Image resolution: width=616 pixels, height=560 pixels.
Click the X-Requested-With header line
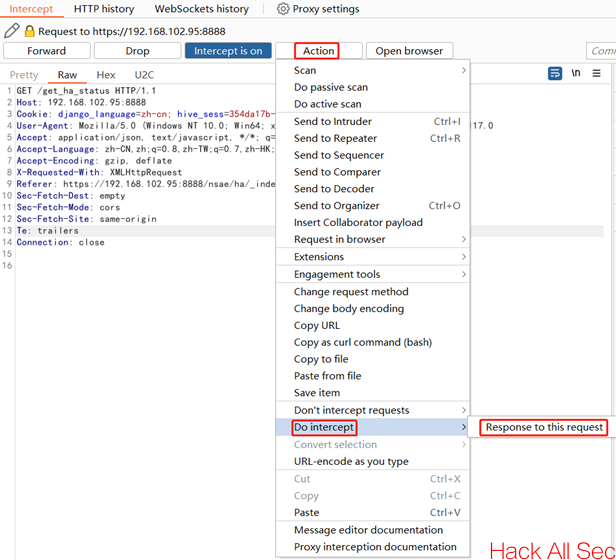(99, 173)
